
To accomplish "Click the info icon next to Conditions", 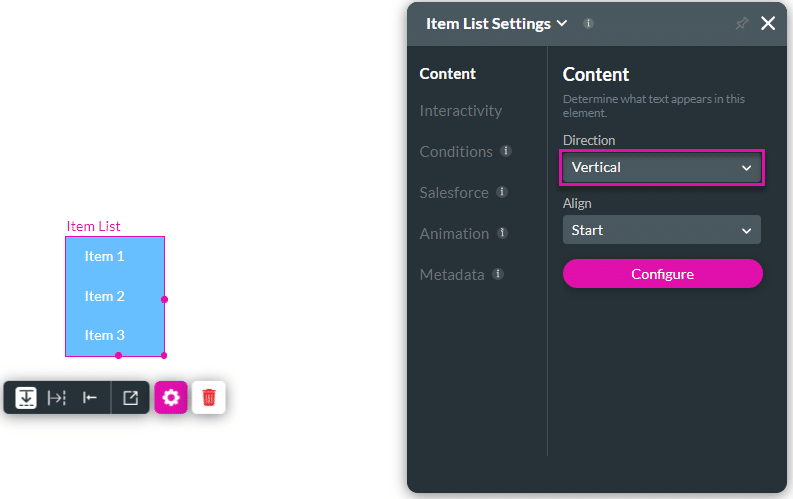I will tap(506, 151).
